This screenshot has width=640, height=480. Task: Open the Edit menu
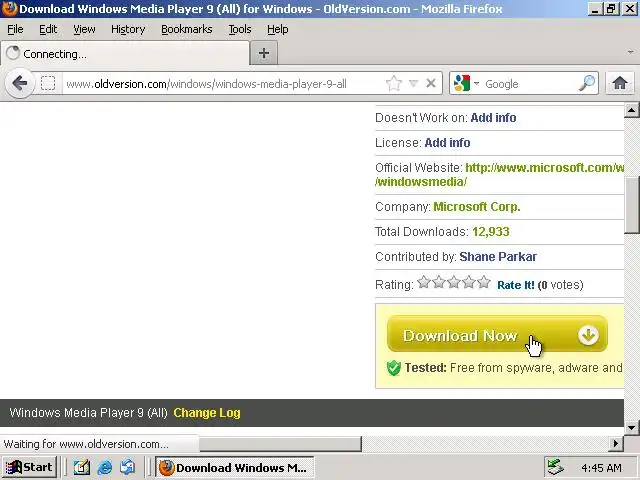click(48, 29)
